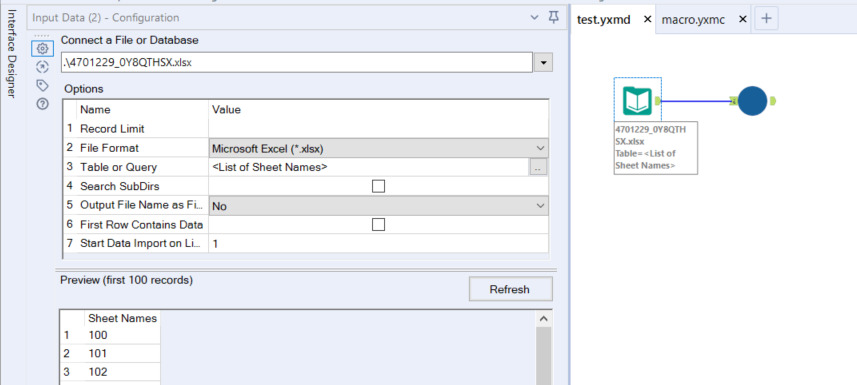Toggle the First Row Contains Data checkbox

(x=378, y=225)
